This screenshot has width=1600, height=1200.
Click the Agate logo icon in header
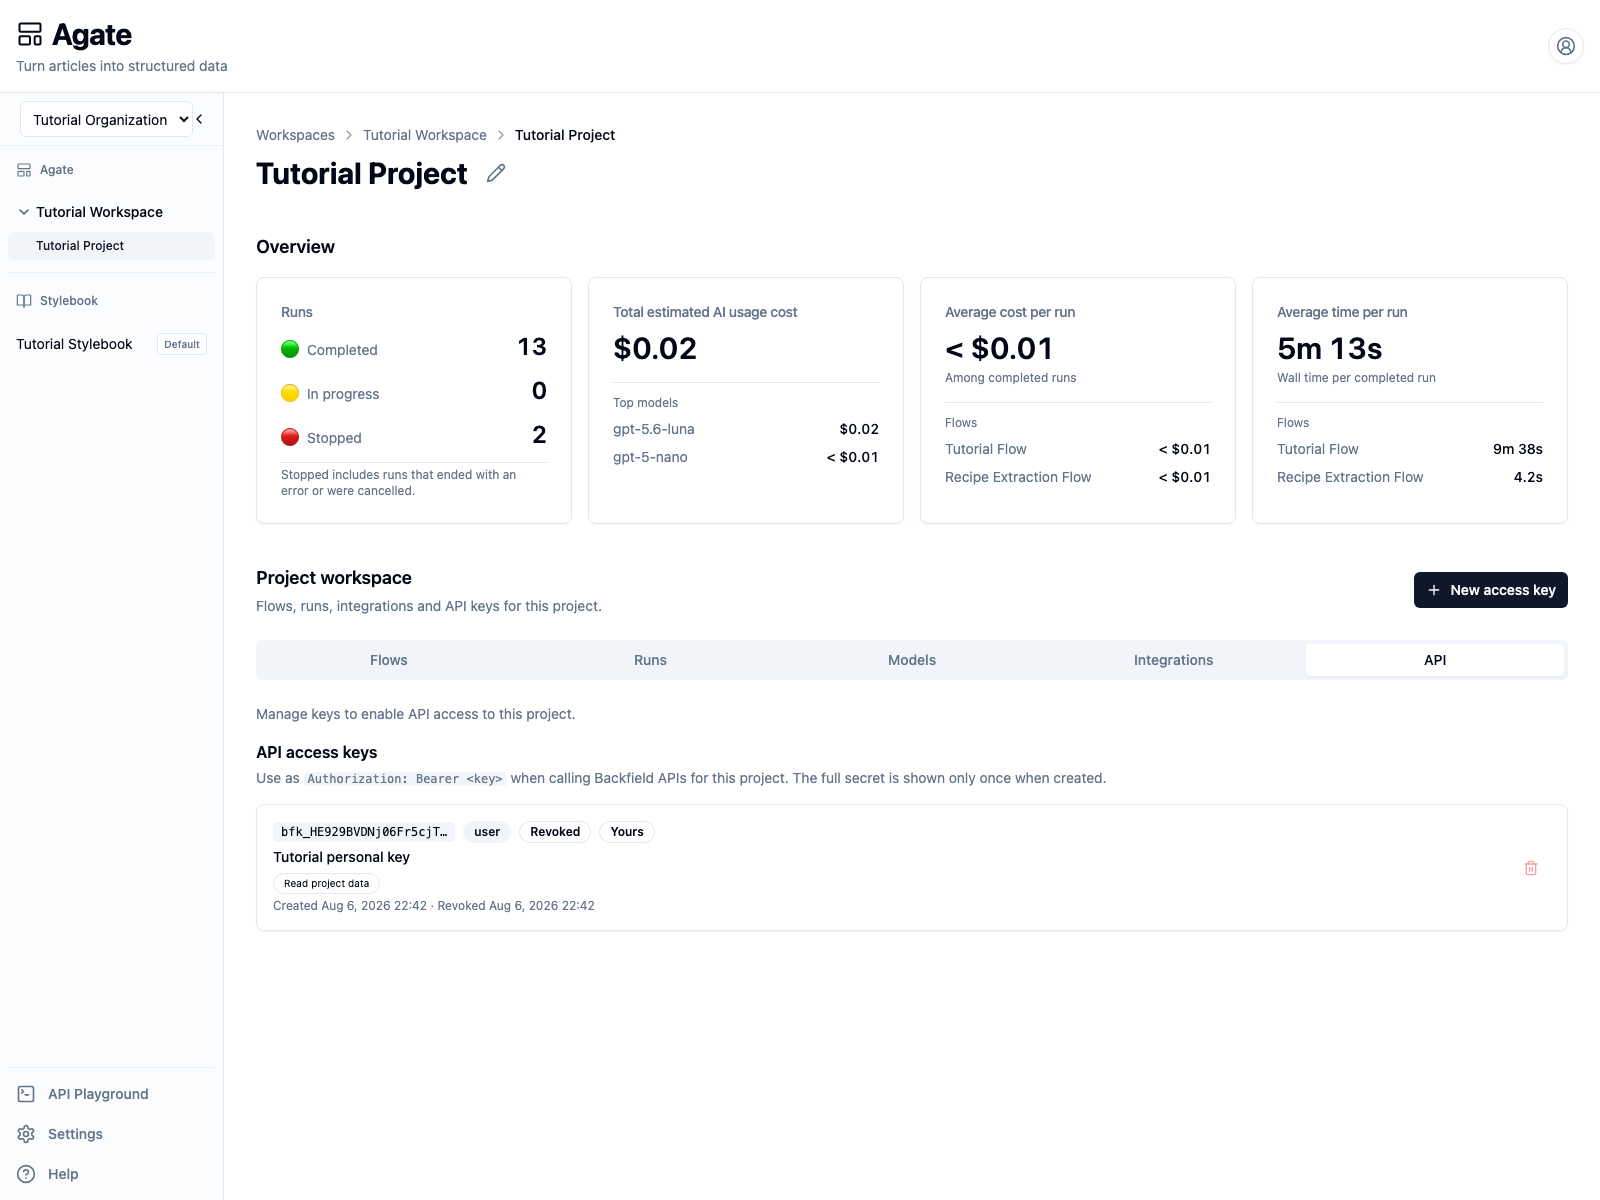click(30, 35)
